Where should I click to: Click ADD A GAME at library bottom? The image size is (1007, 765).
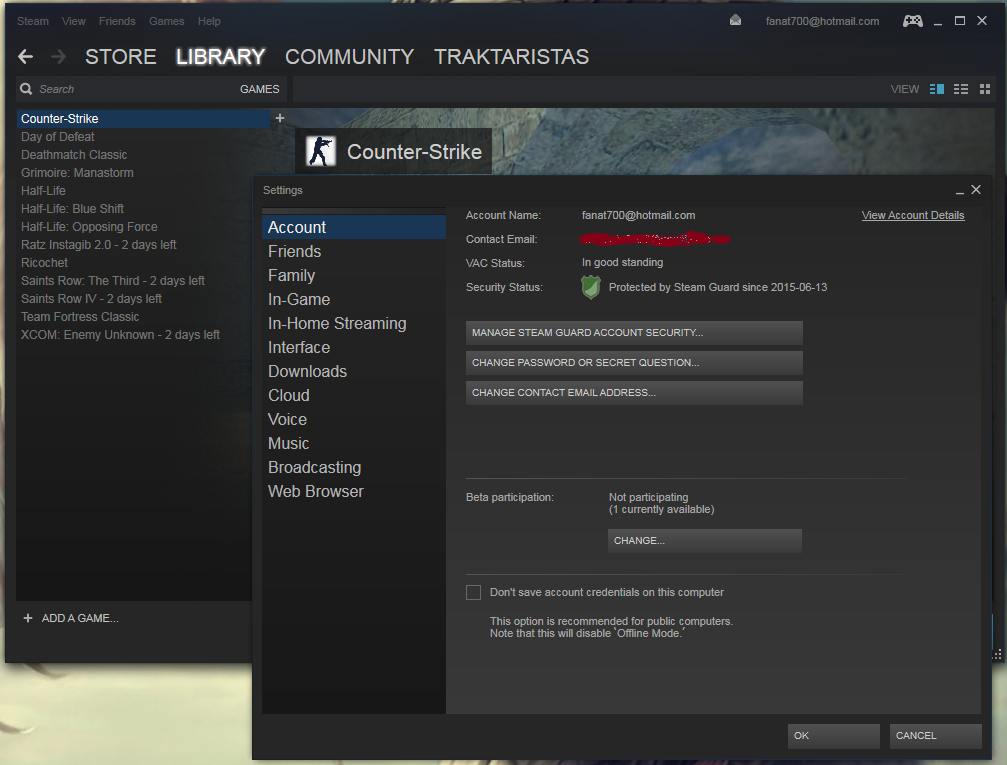pyautogui.click(x=80, y=618)
